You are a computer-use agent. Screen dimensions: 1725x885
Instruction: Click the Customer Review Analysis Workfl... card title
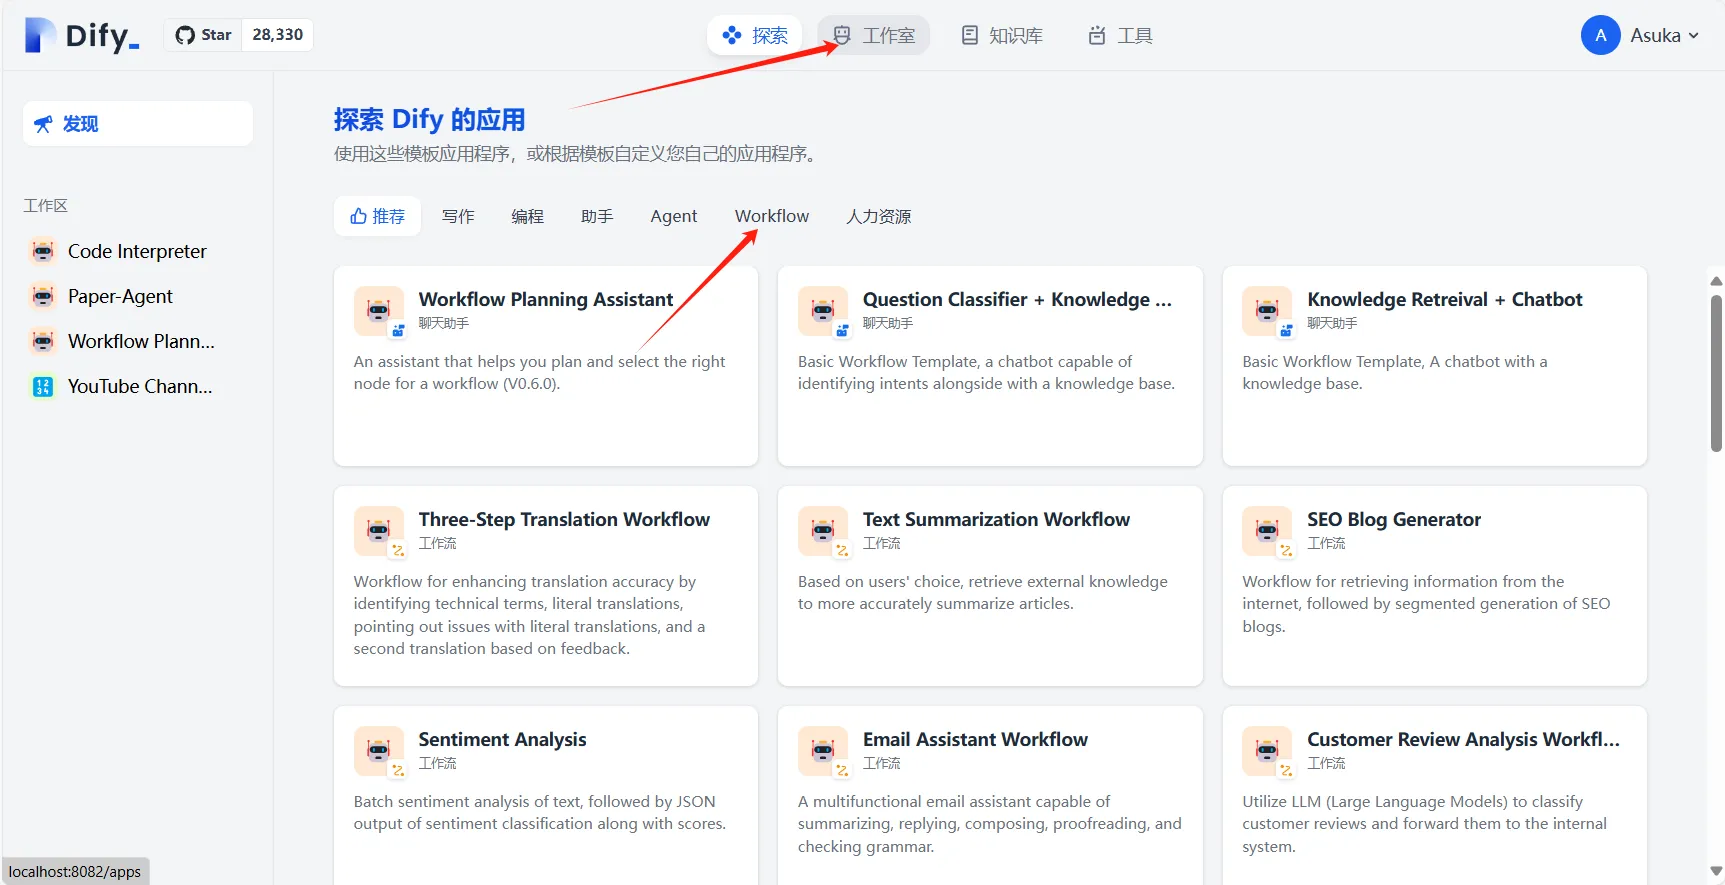click(x=1463, y=739)
